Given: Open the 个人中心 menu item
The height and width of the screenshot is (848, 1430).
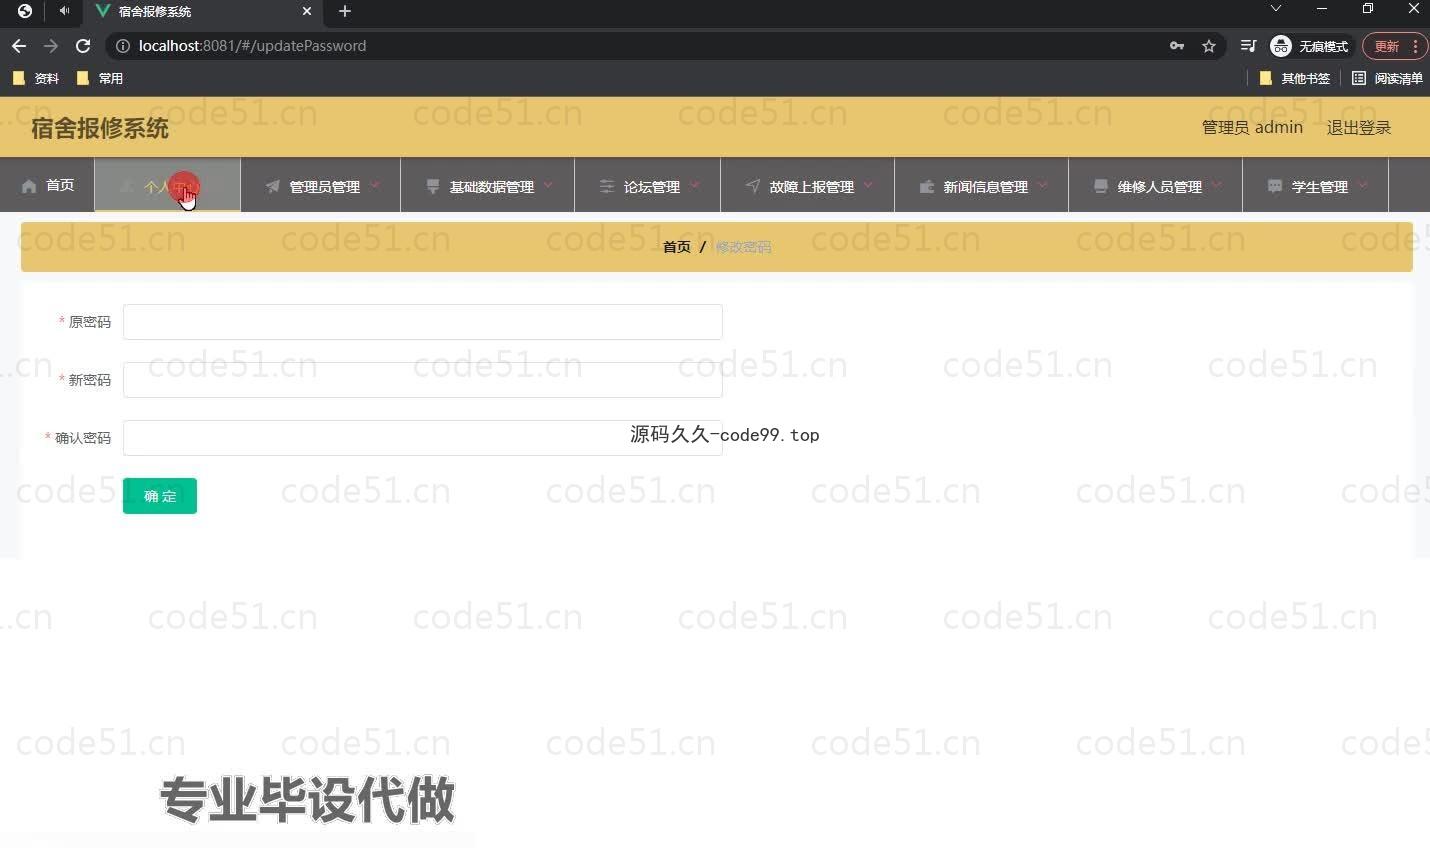Looking at the screenshot, I should tap(167, 185).
